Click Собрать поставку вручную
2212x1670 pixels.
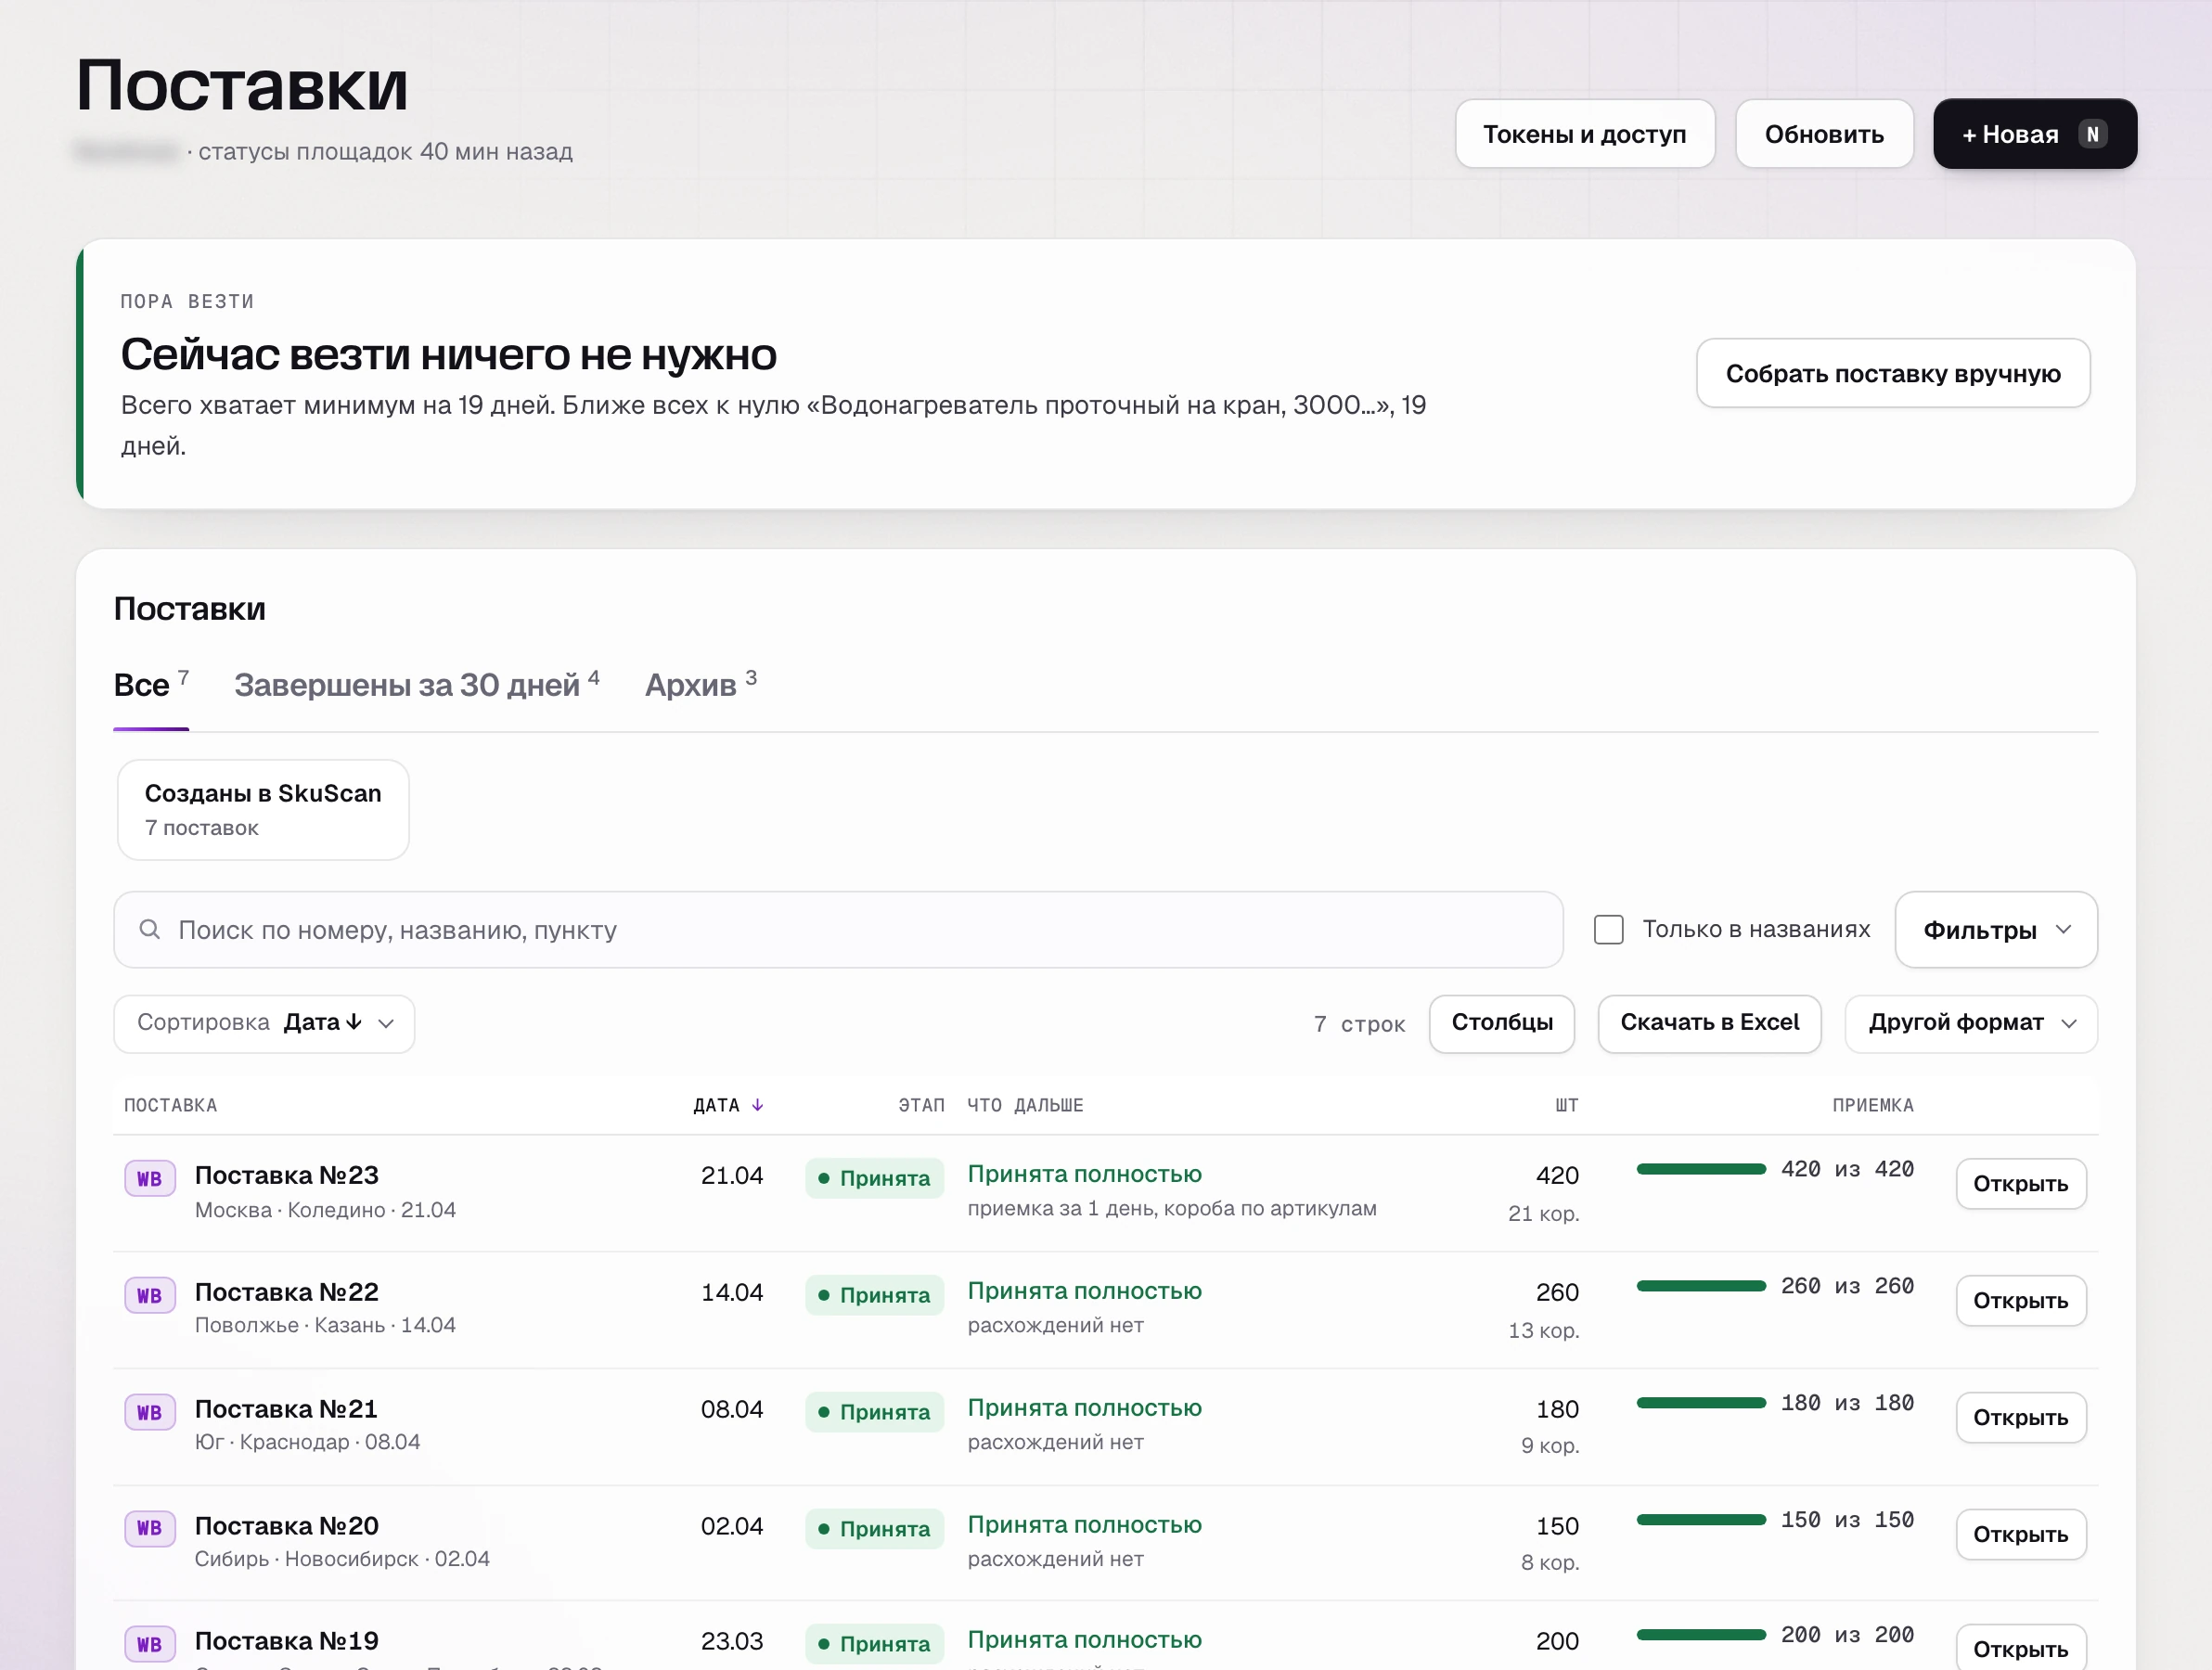pyautogui.click(x=1893, y=373)
